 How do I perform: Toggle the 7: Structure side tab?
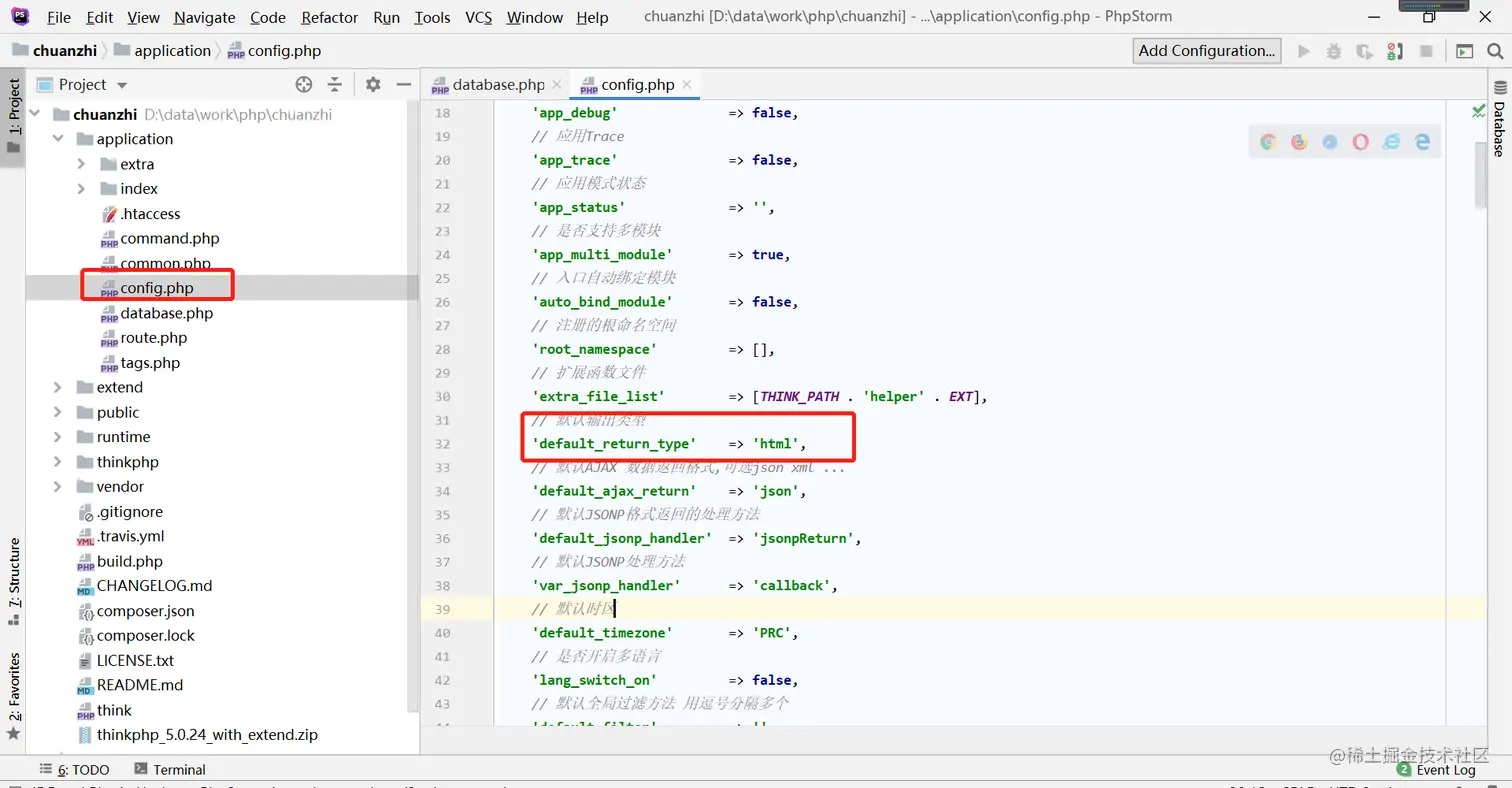[x=13, y=582]
